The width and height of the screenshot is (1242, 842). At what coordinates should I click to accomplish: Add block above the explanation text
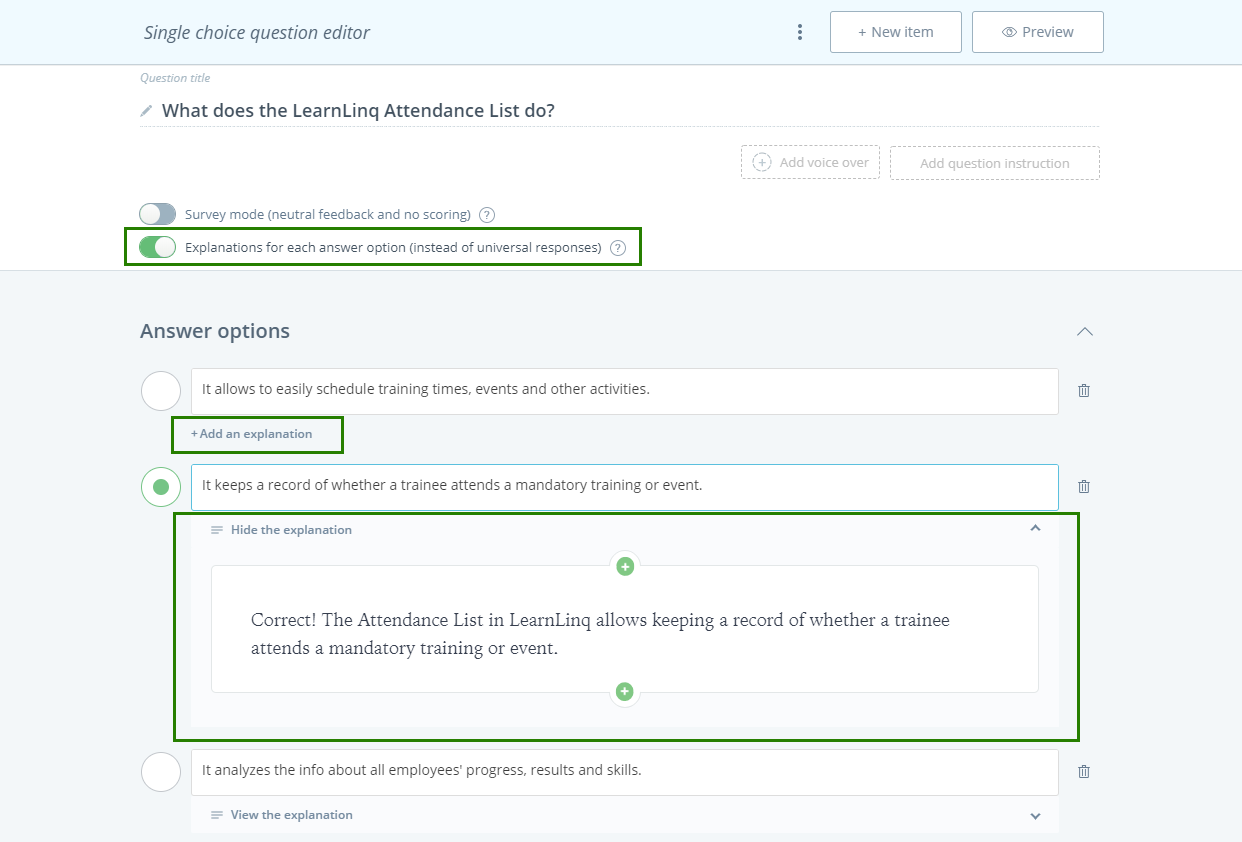pos(625,566)
